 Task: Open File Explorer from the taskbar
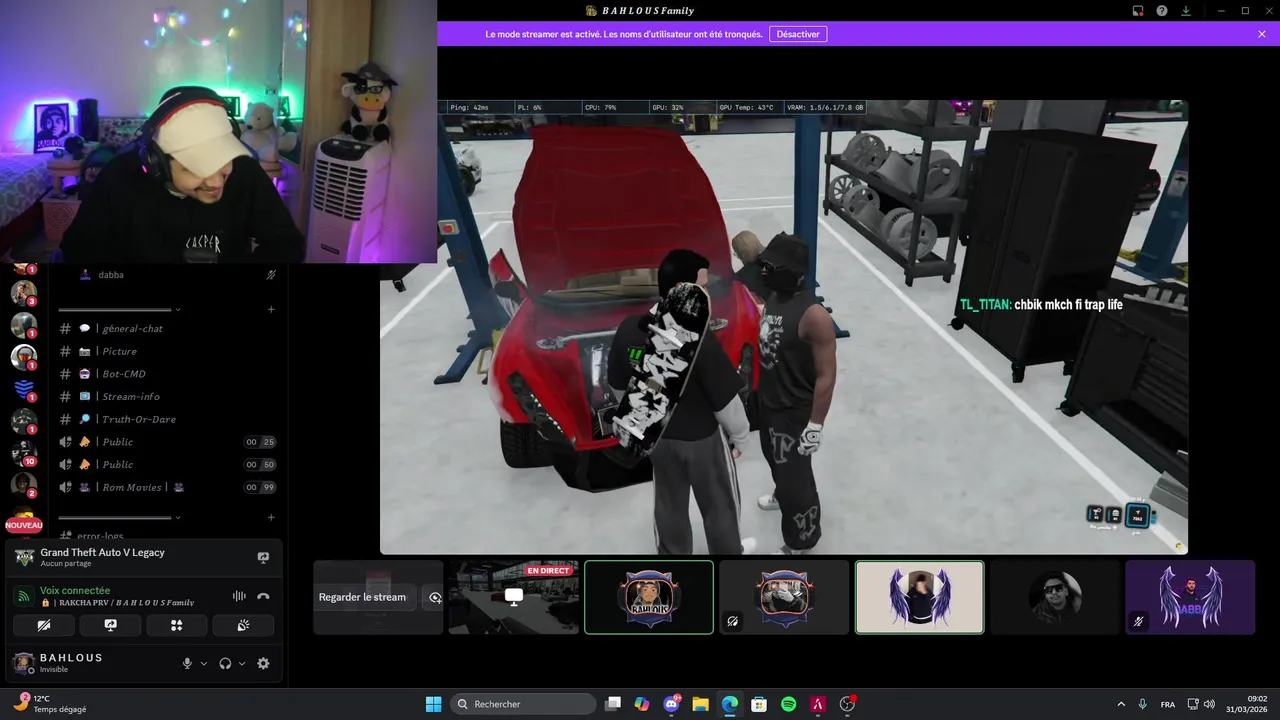[x=700, y=704]
